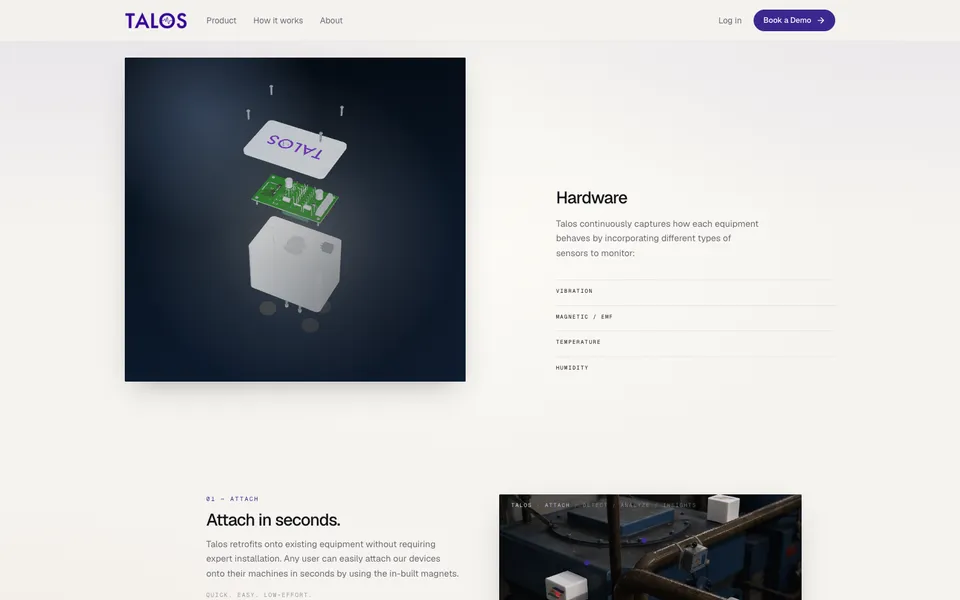This screenshot has width=960, height=600.
Task: Select the Vibration sensor row
Action: (x=695, y=291)
